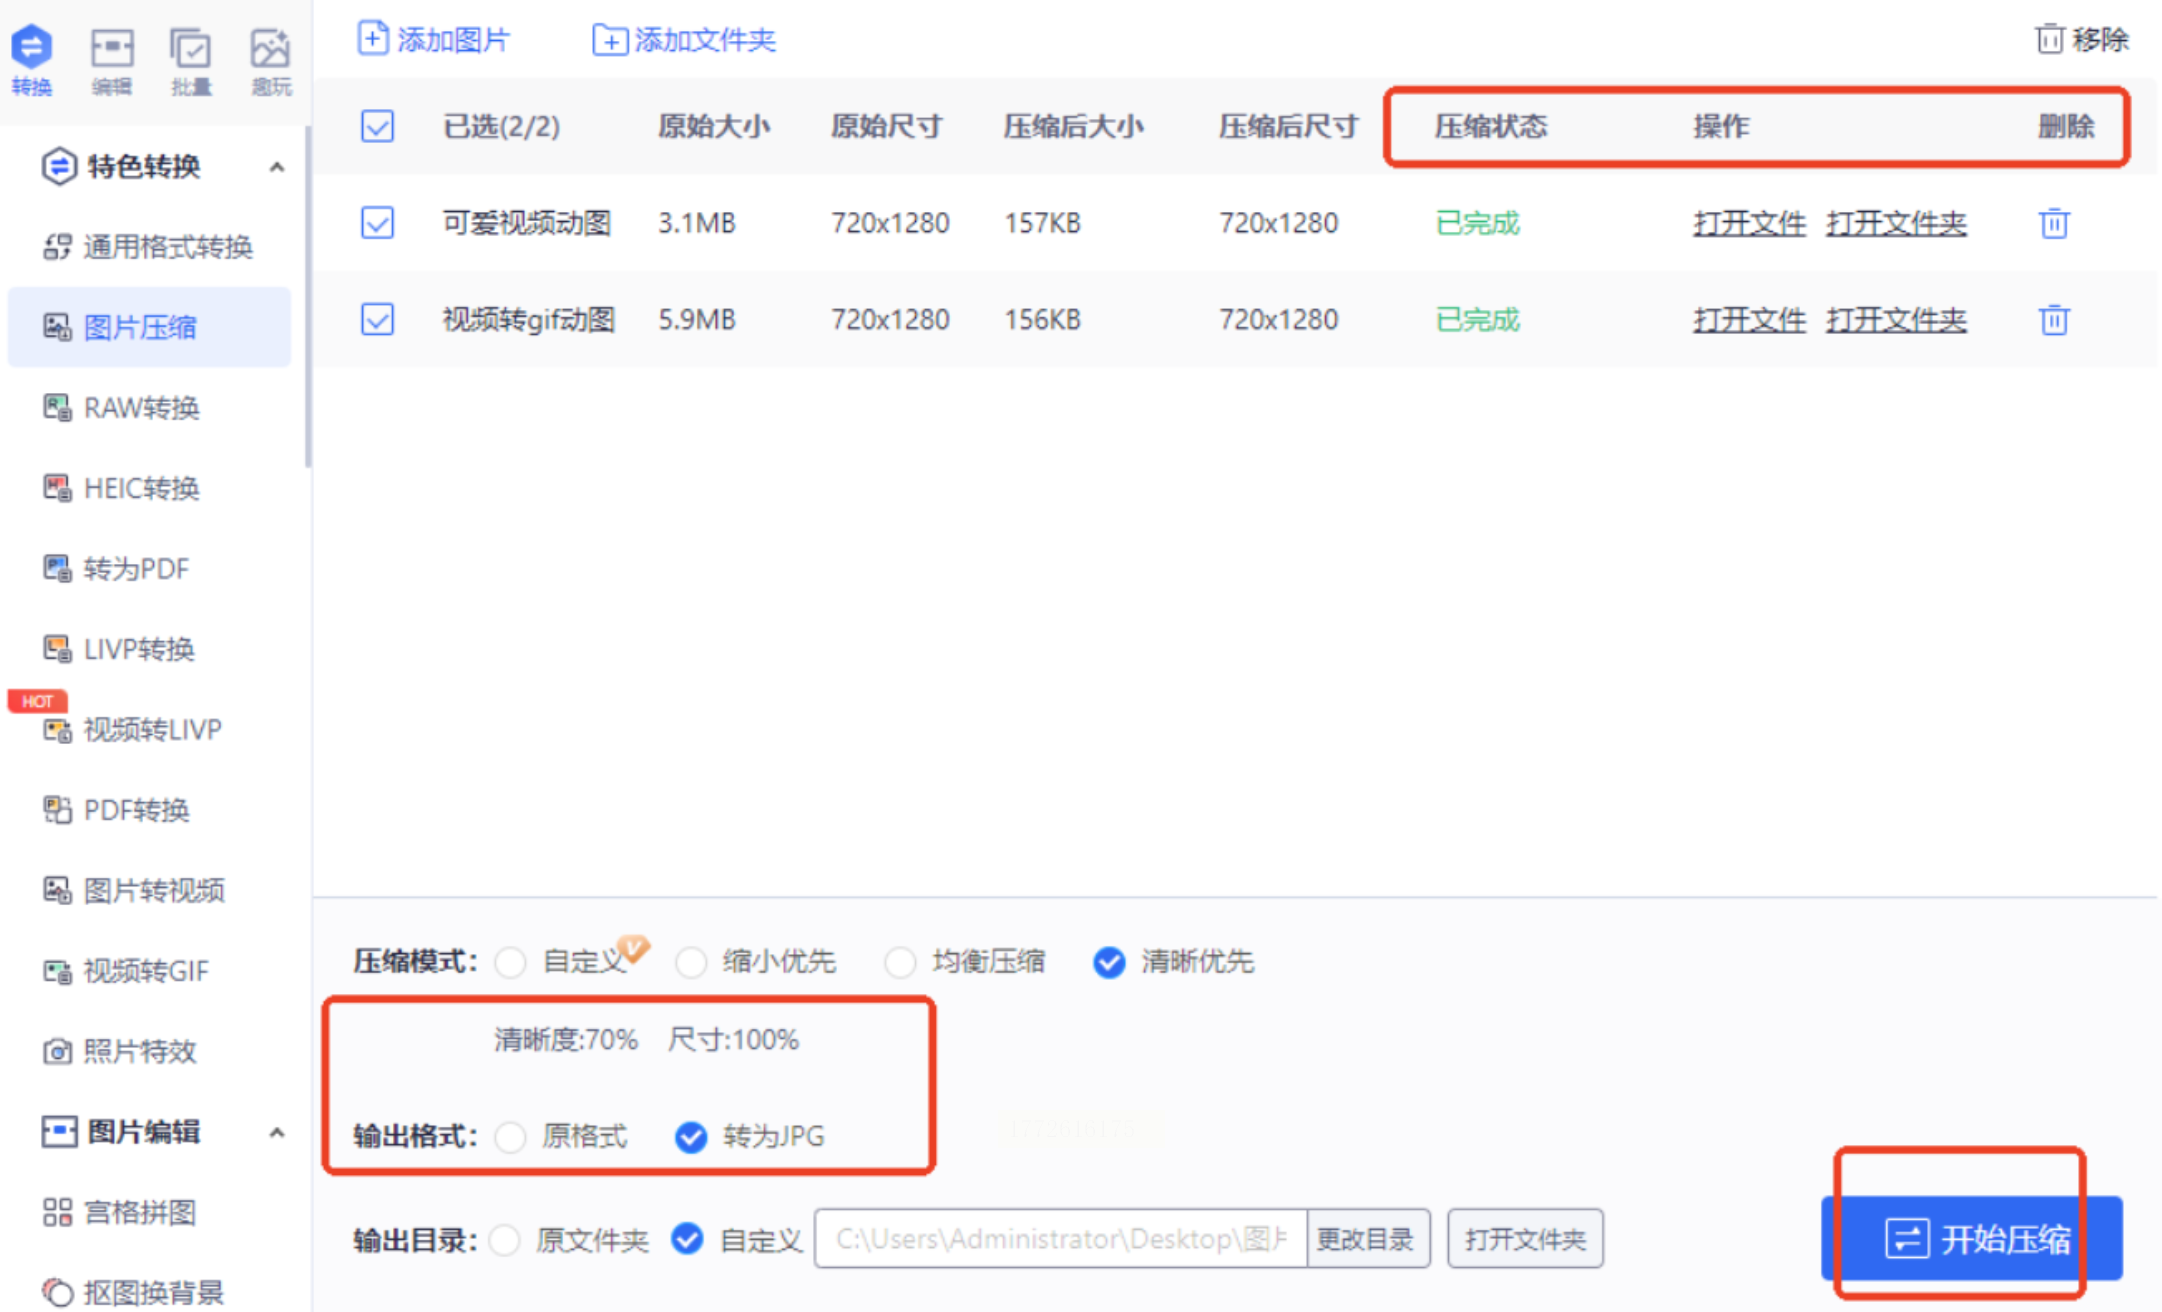Open 视频转GIF in sidebar

click(x=145, y=971)
